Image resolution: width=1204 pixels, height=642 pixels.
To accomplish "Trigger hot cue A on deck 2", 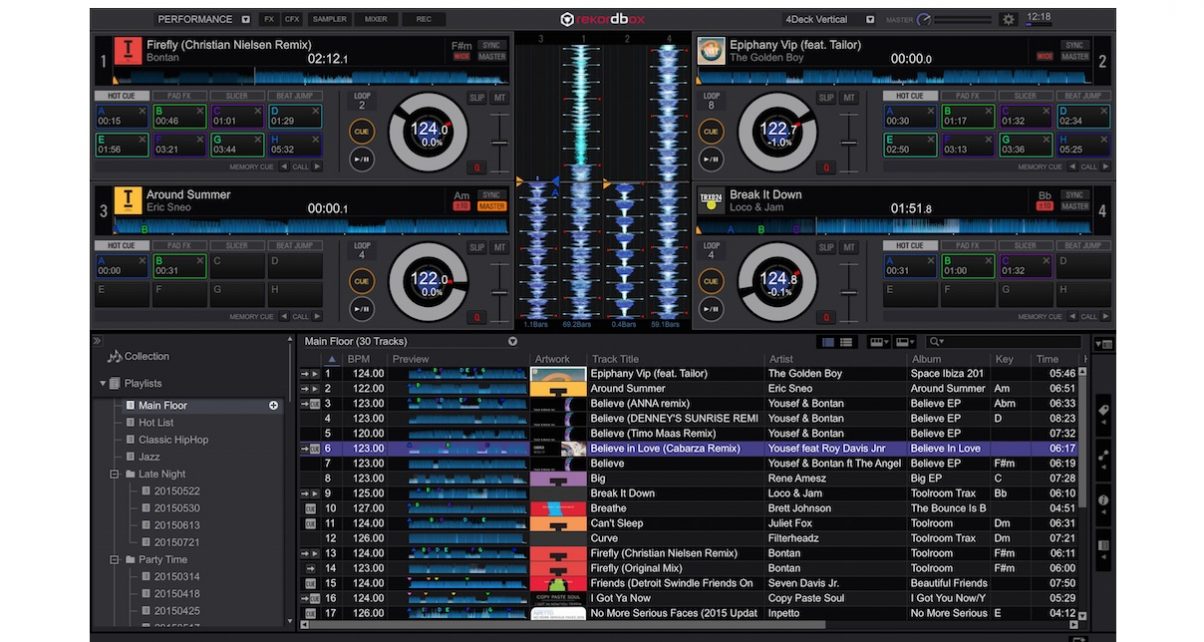I will click(908, 116).
